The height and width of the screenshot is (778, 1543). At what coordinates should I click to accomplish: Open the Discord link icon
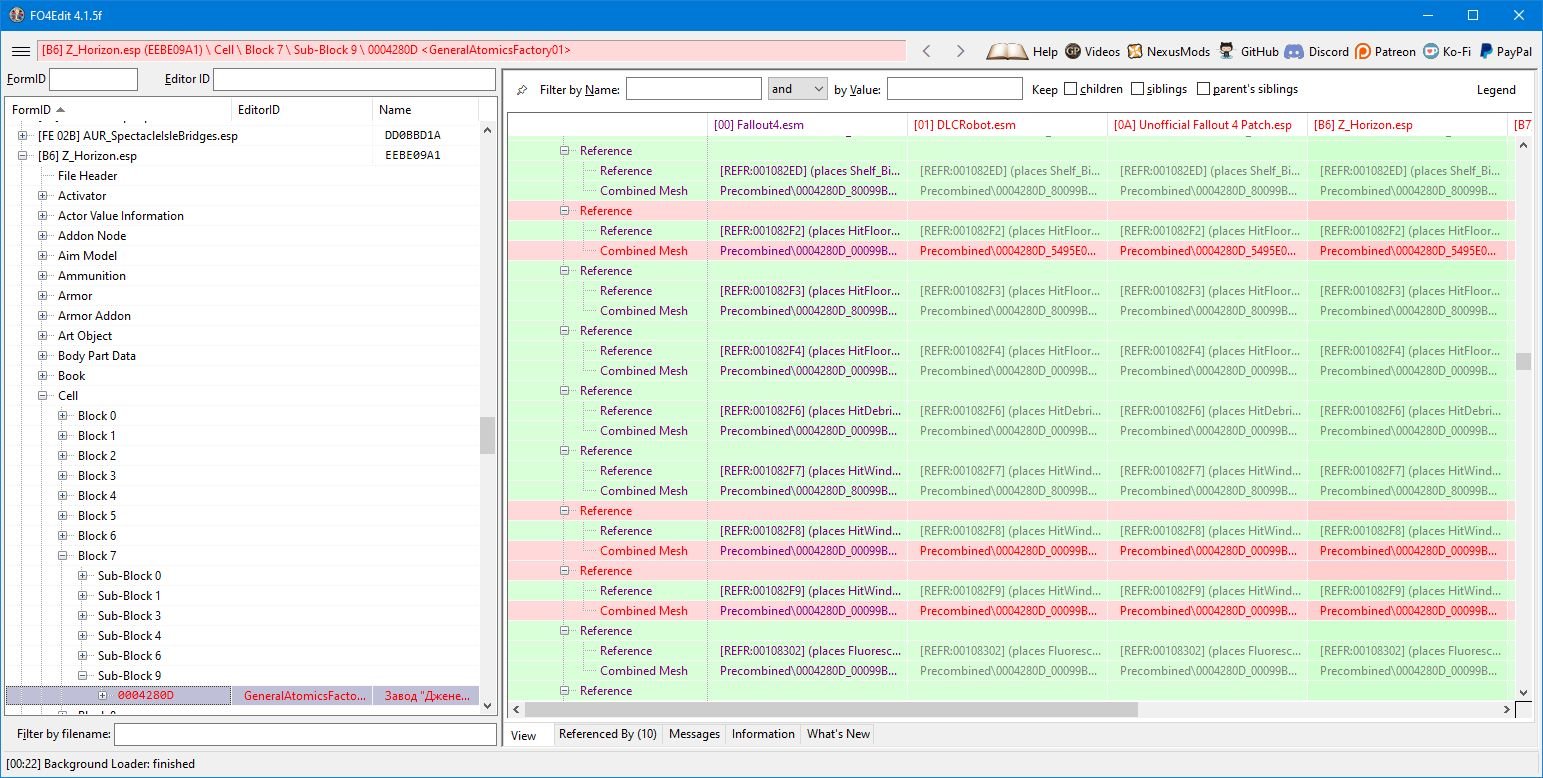[1293, 51]
